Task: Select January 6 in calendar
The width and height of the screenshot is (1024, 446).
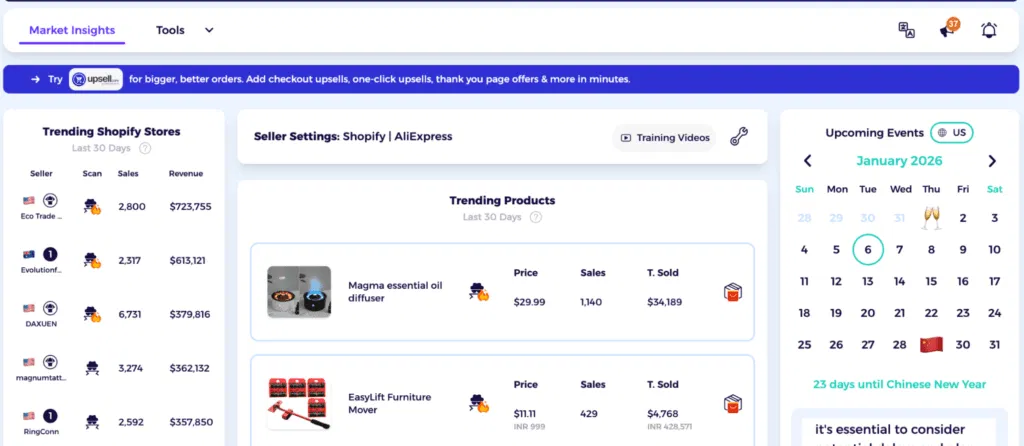Action: 868,249
